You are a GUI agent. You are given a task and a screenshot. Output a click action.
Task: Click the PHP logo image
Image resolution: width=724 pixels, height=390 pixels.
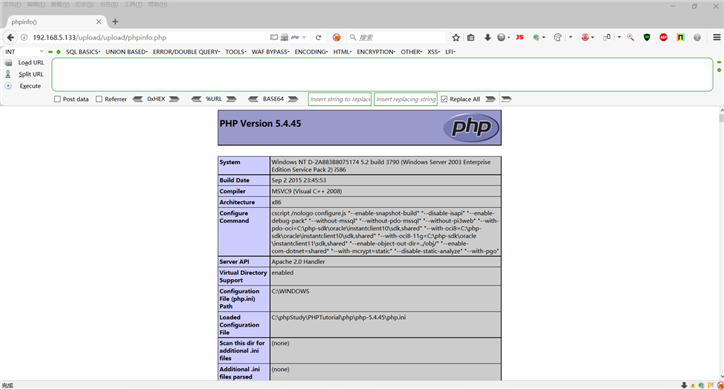point(471,127)
